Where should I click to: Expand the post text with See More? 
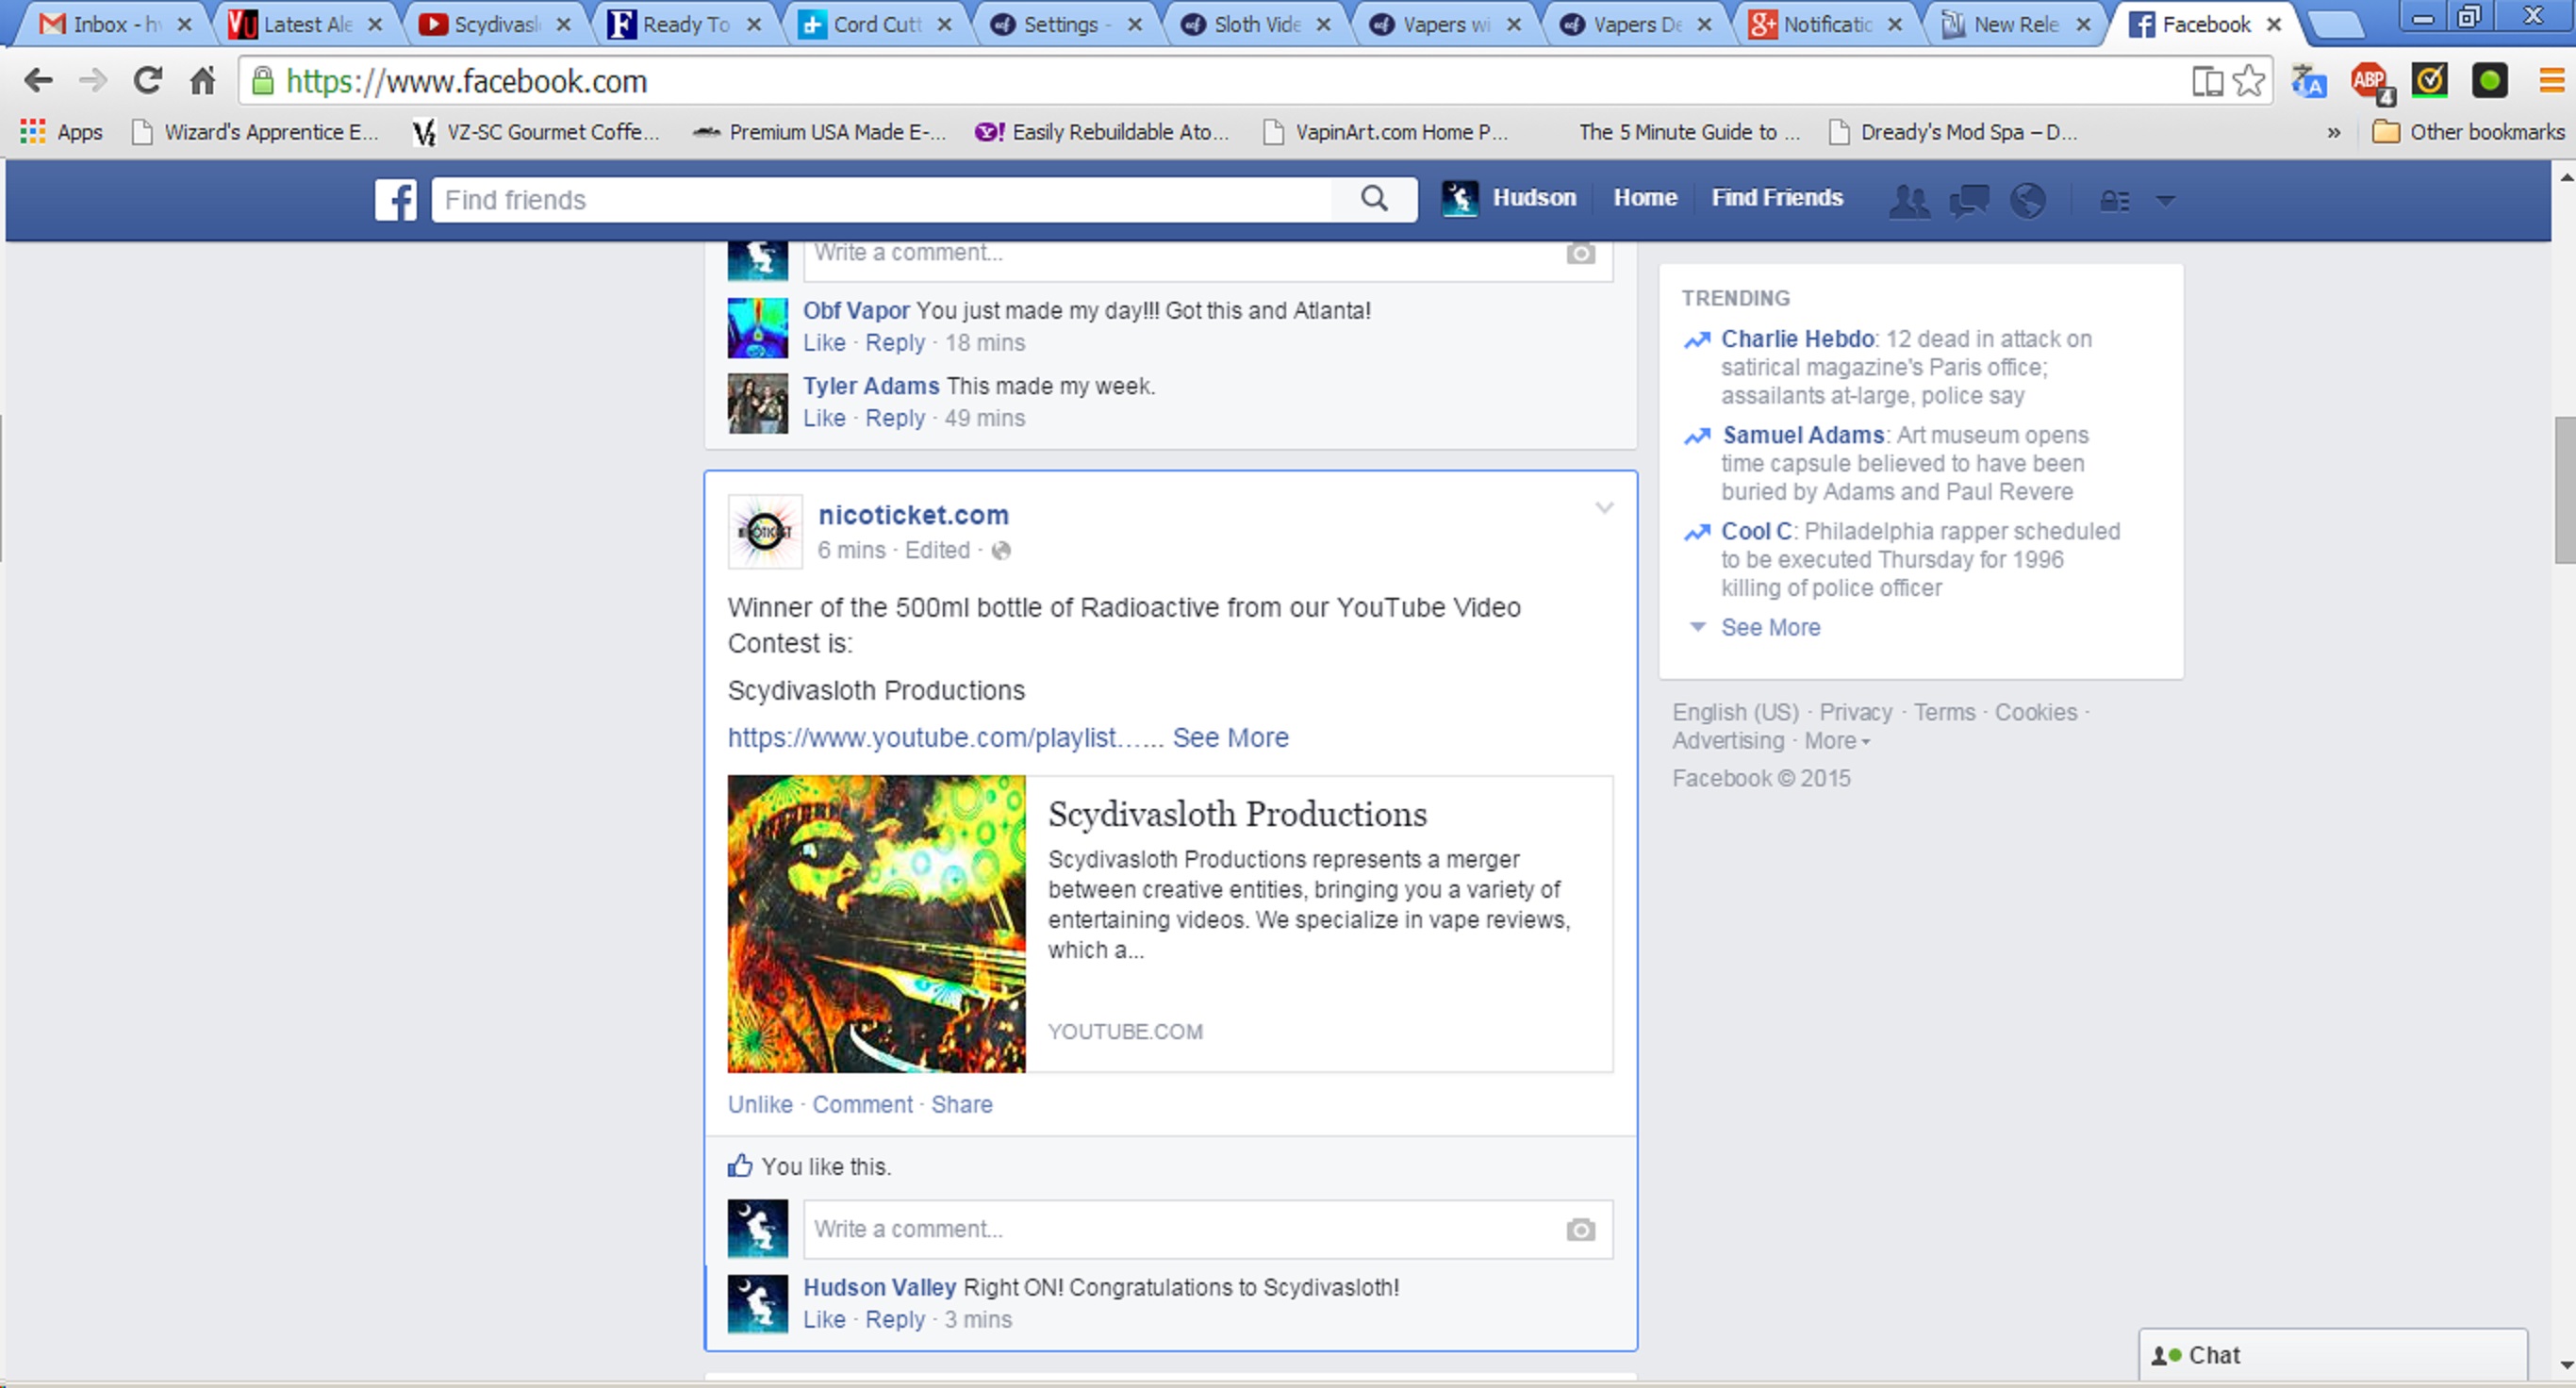coord(1230,738)
